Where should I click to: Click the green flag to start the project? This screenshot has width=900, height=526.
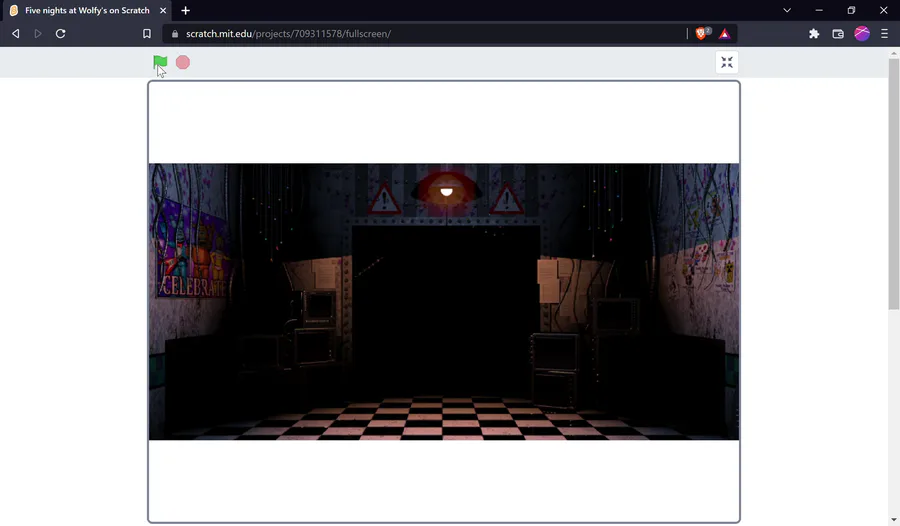(160, 62)
